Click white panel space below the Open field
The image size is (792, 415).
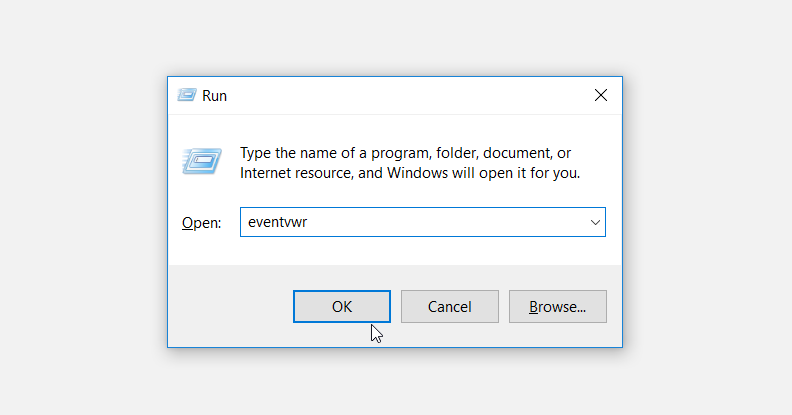[400, 252]
